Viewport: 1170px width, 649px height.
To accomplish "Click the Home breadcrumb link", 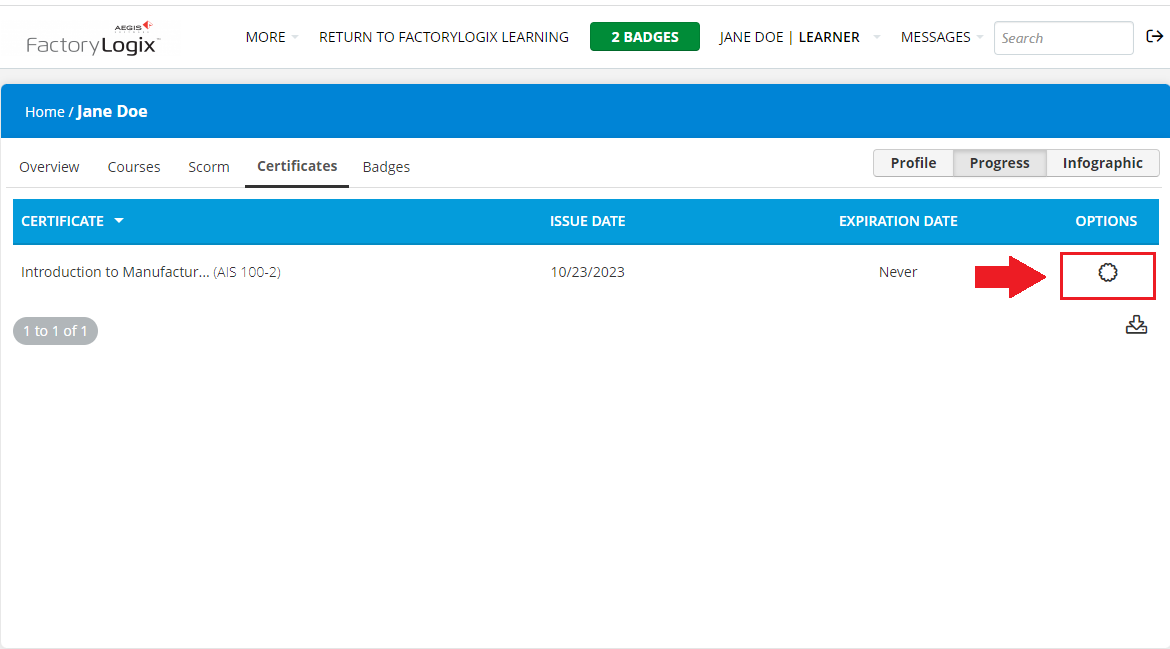I will point(45,111).
